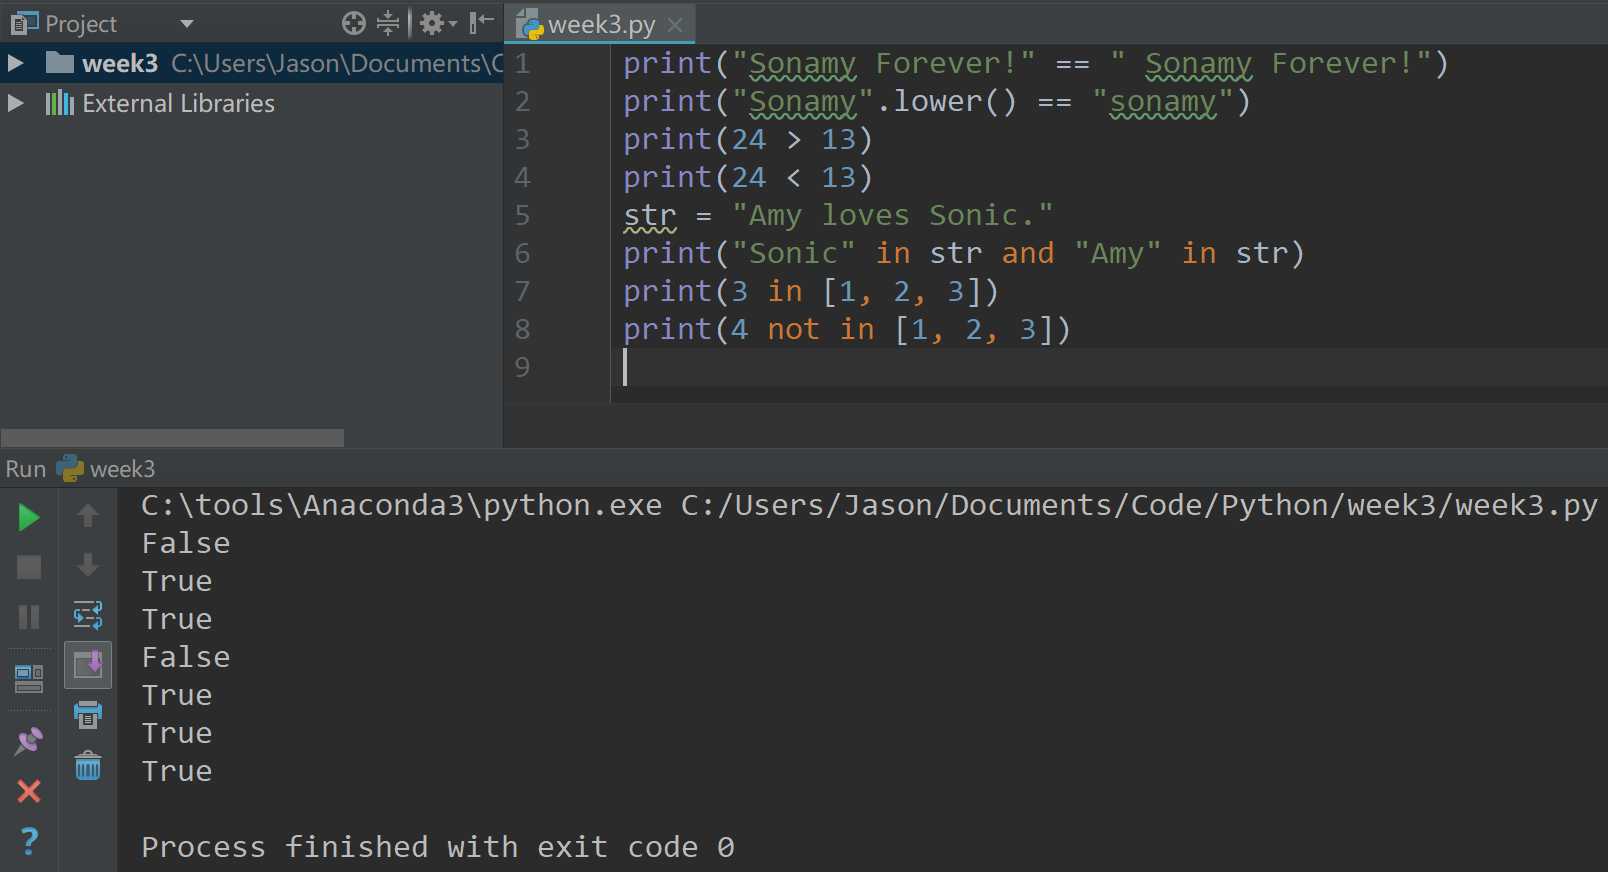This screenshot has height=872, width=1608.
Task: Close the week3.py editor tab
Action: pos(675,25)
